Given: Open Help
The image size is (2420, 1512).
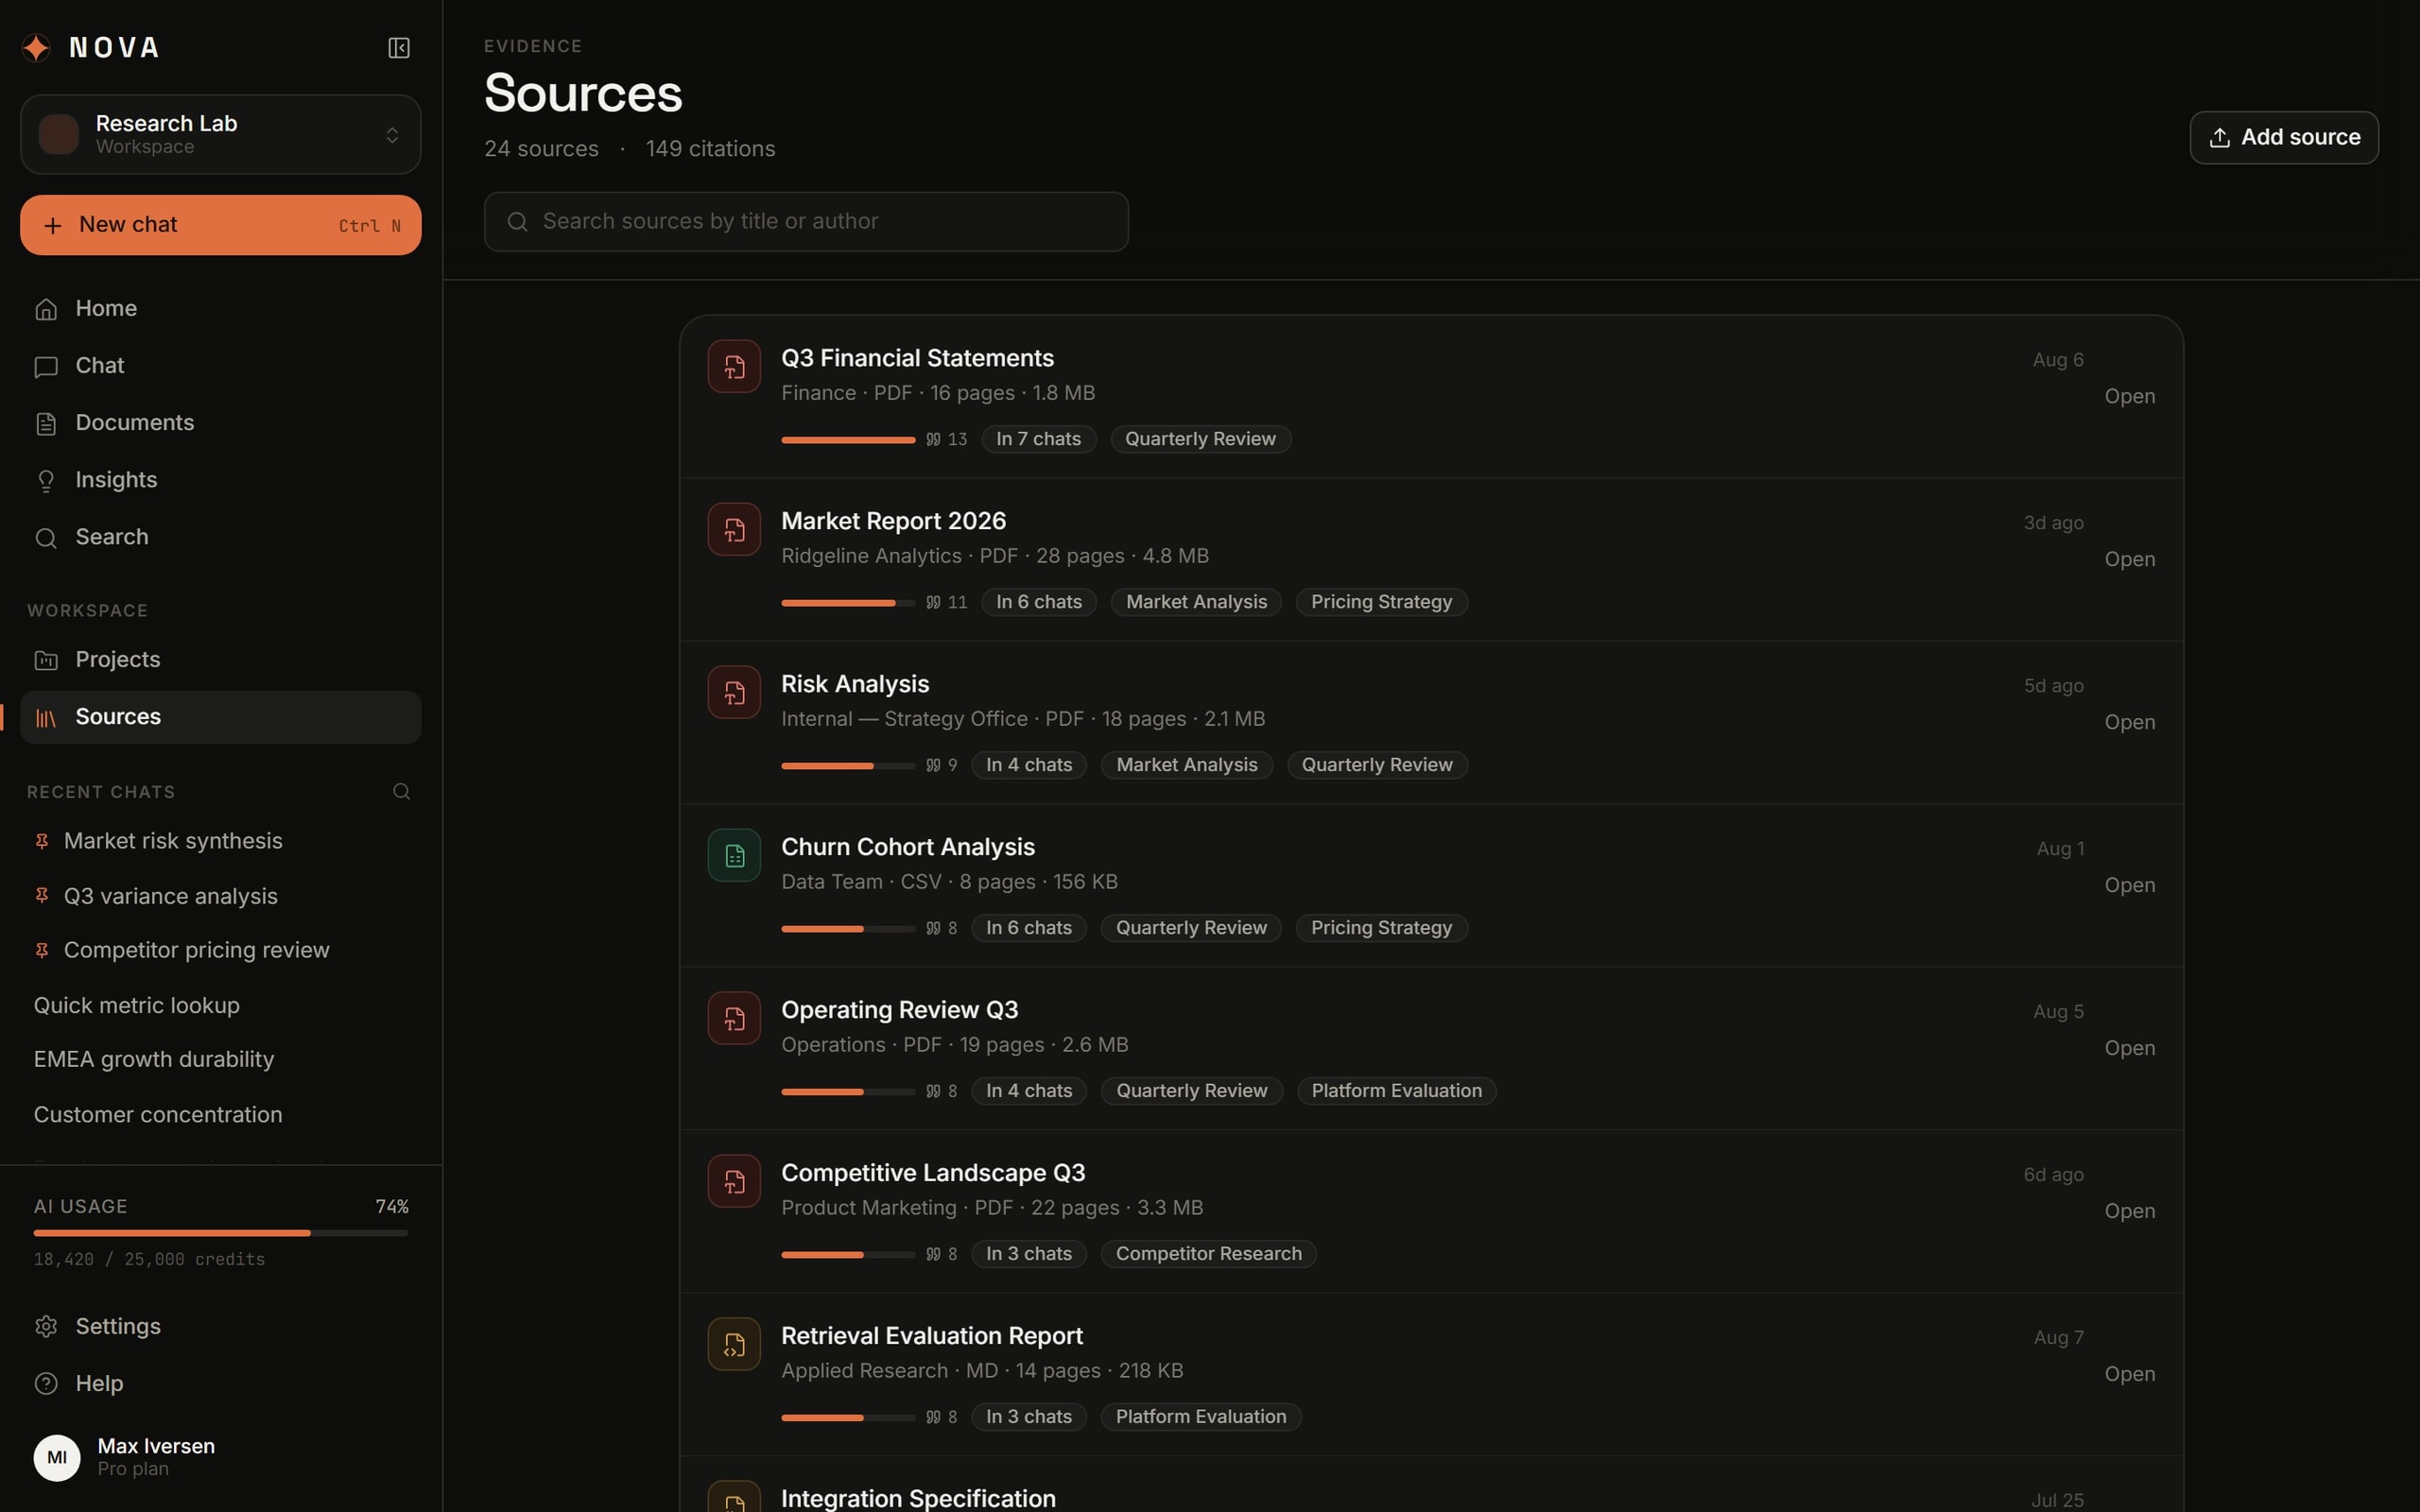Looking at the screenshot, I should [x=220, y=1383].
